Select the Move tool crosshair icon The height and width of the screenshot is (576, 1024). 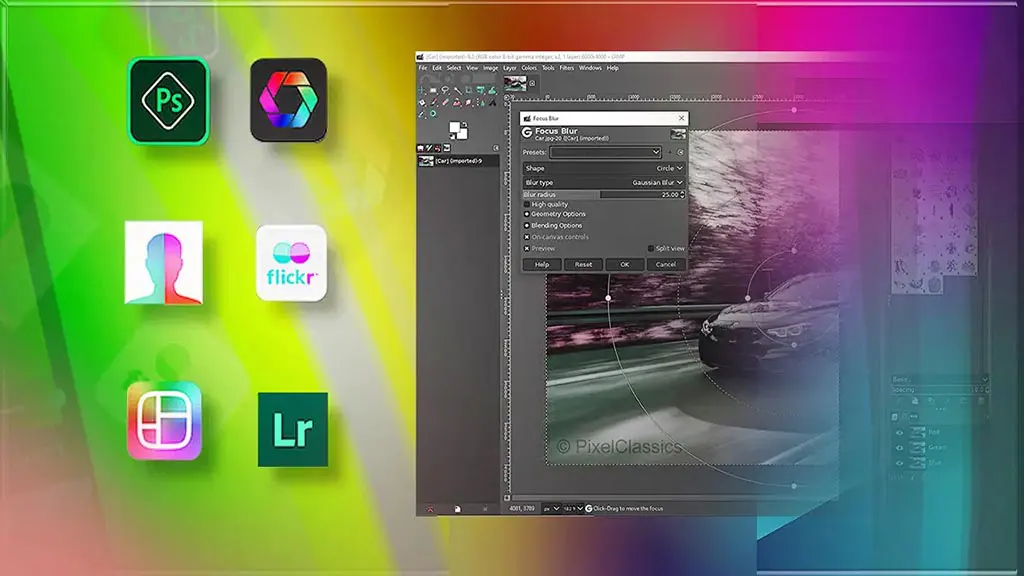421,90
